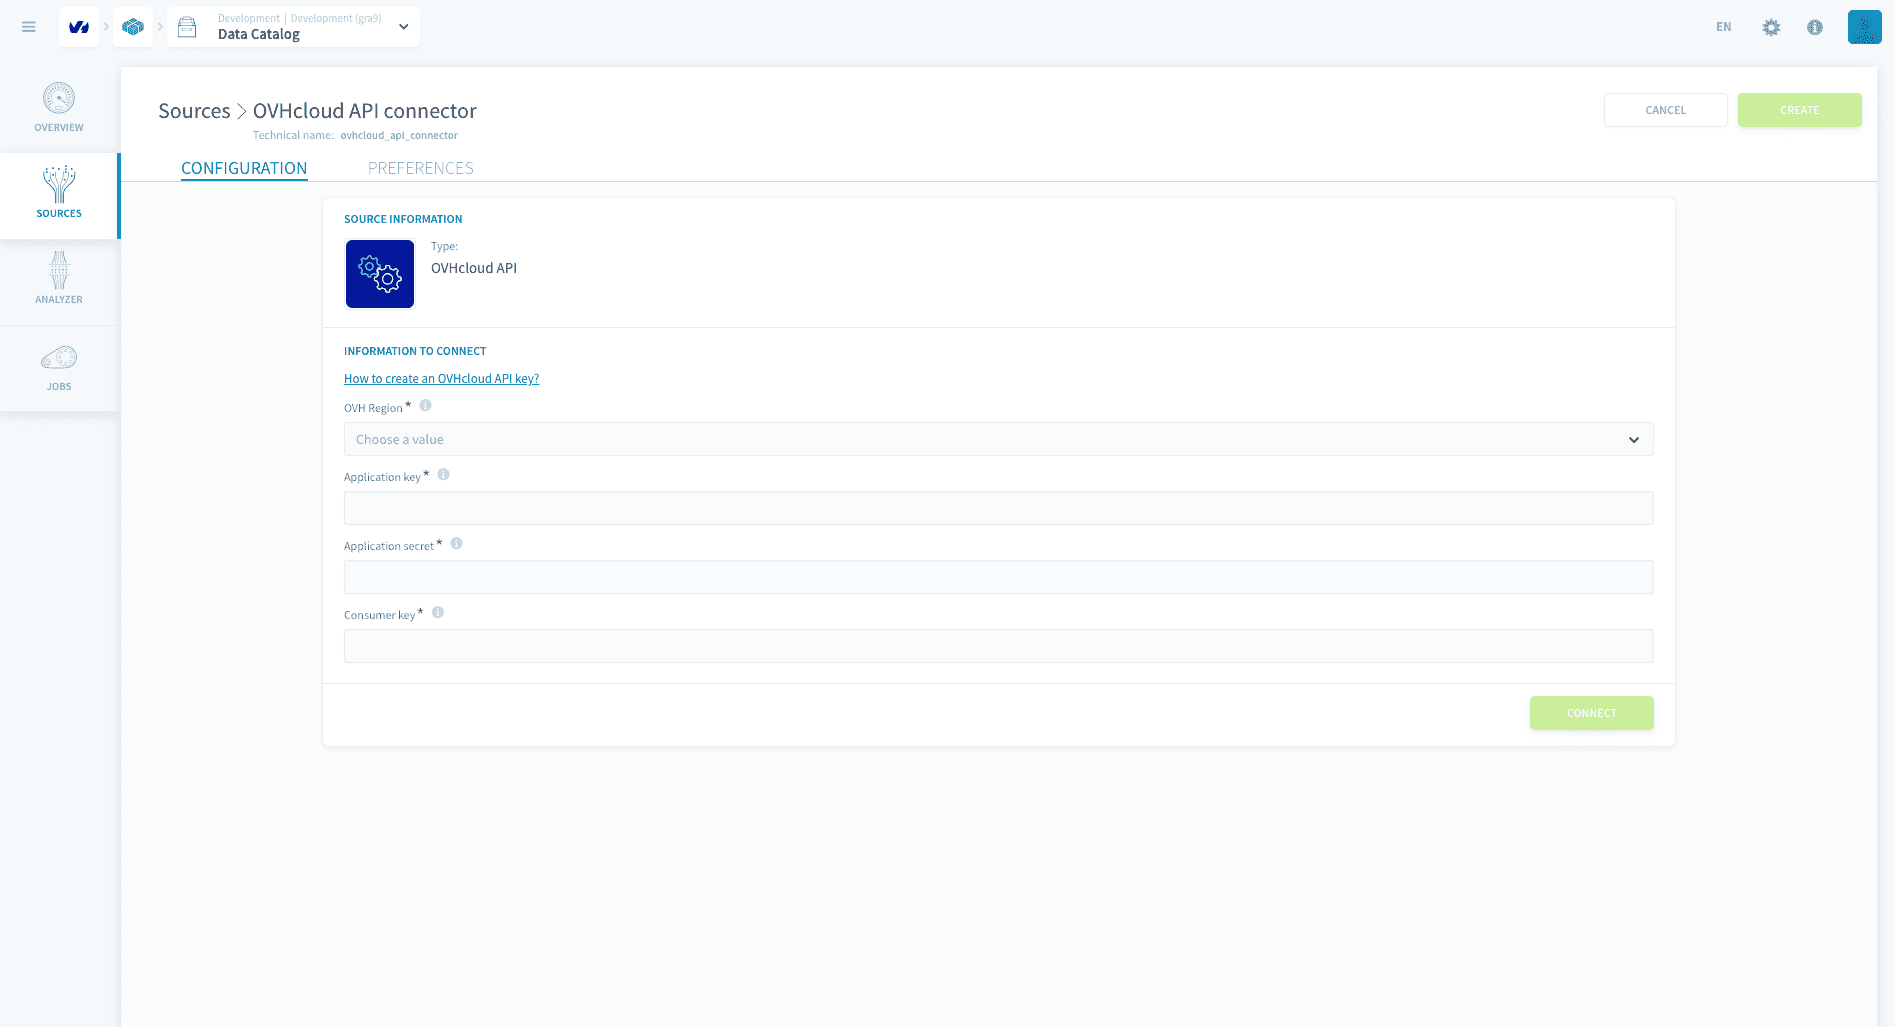1895x1027 pixels.
Task: Switch to the Preferences tab
Action: point(421,168)
